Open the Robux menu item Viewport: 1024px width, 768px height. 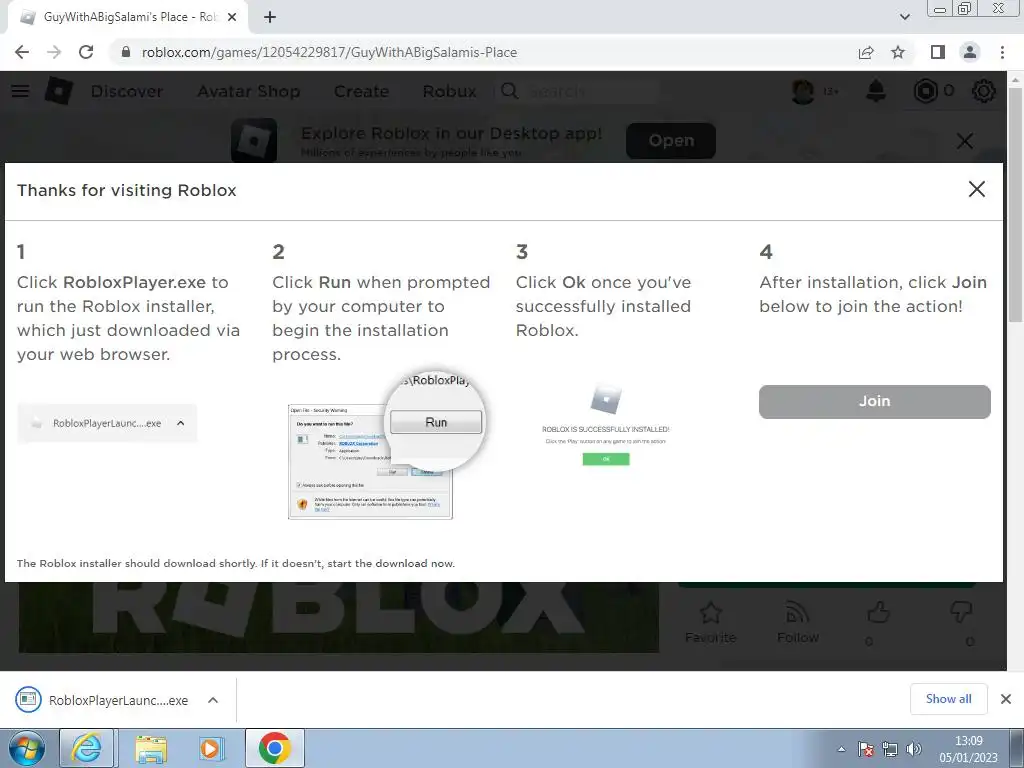449,91
